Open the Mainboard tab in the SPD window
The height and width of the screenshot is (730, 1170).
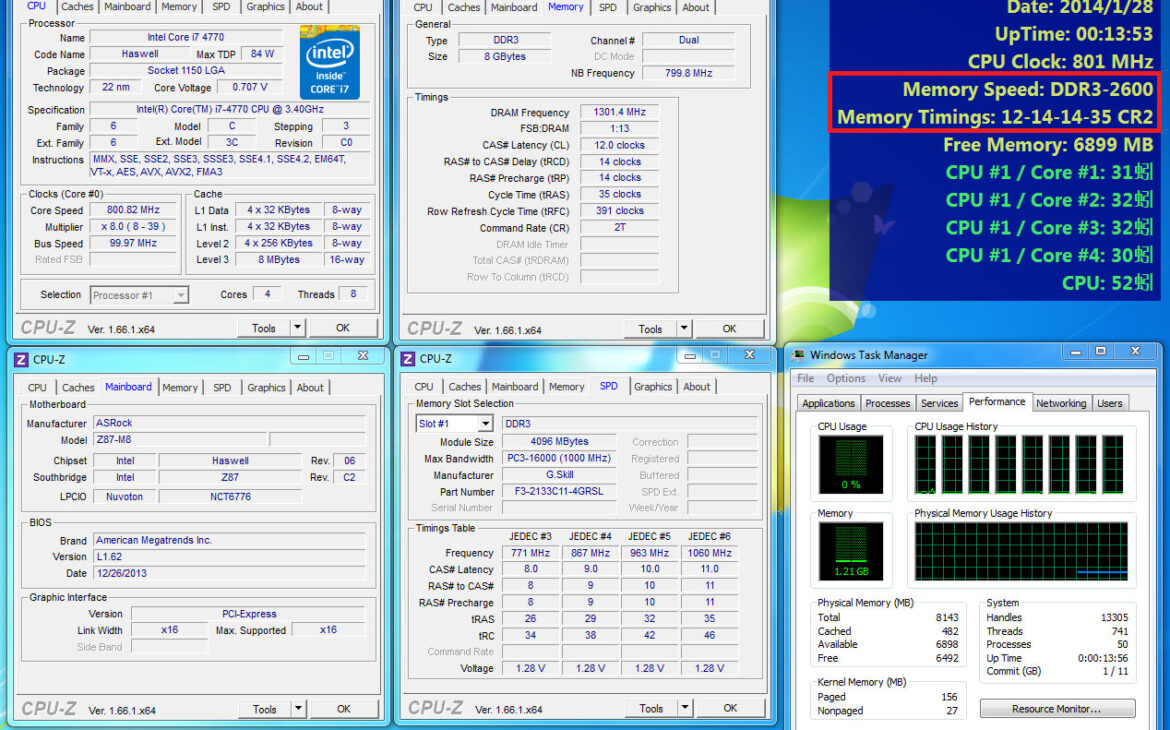pos(515,386)
